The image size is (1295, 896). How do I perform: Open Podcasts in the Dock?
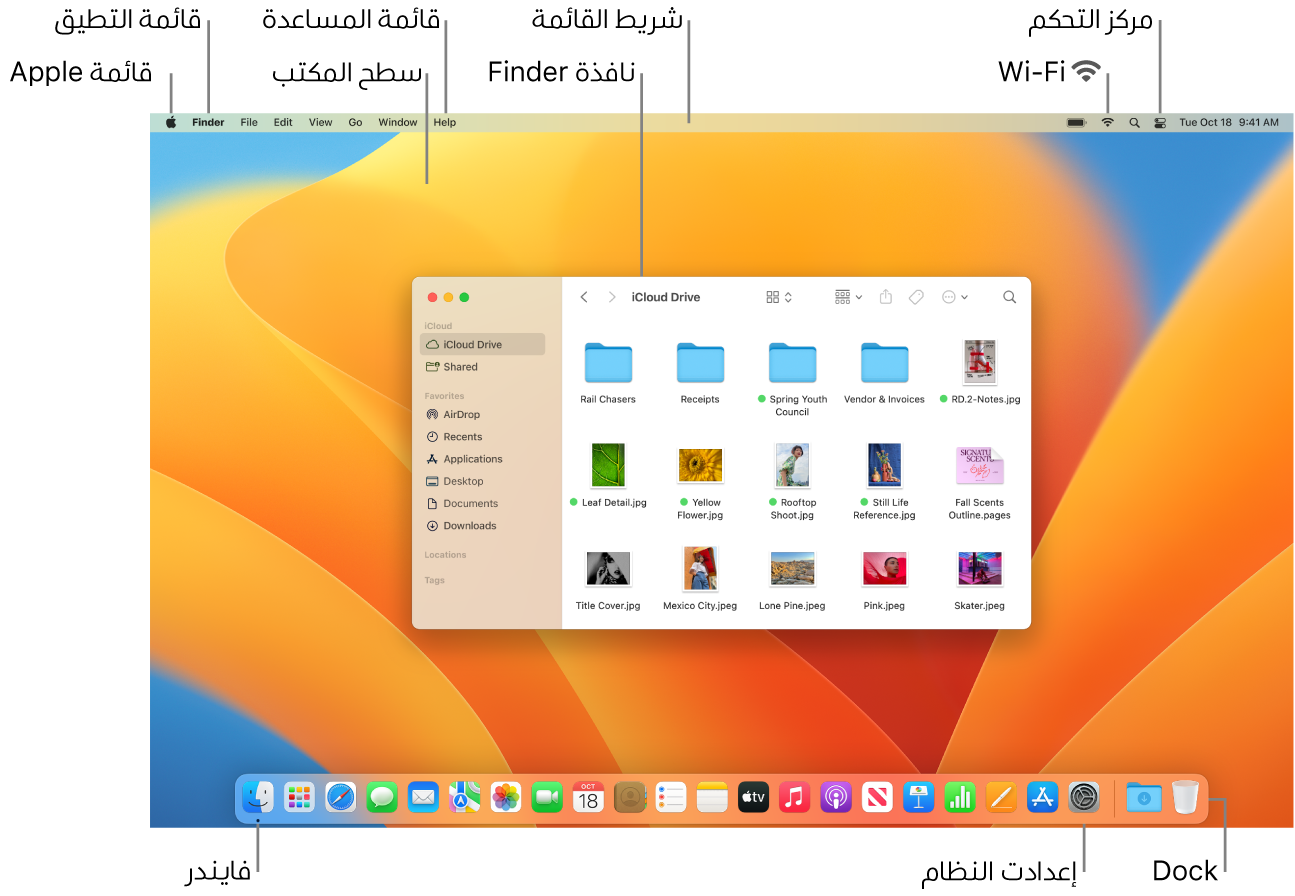click(836, 797)
